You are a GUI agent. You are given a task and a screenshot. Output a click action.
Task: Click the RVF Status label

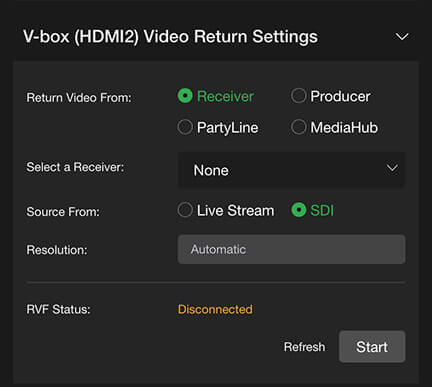click(58, 309)
